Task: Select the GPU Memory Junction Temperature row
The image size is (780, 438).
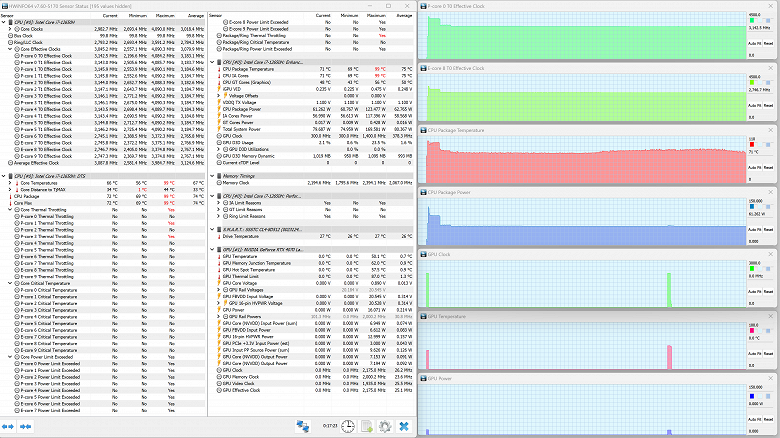Action: pyautogui.click(x=311, y=263)
